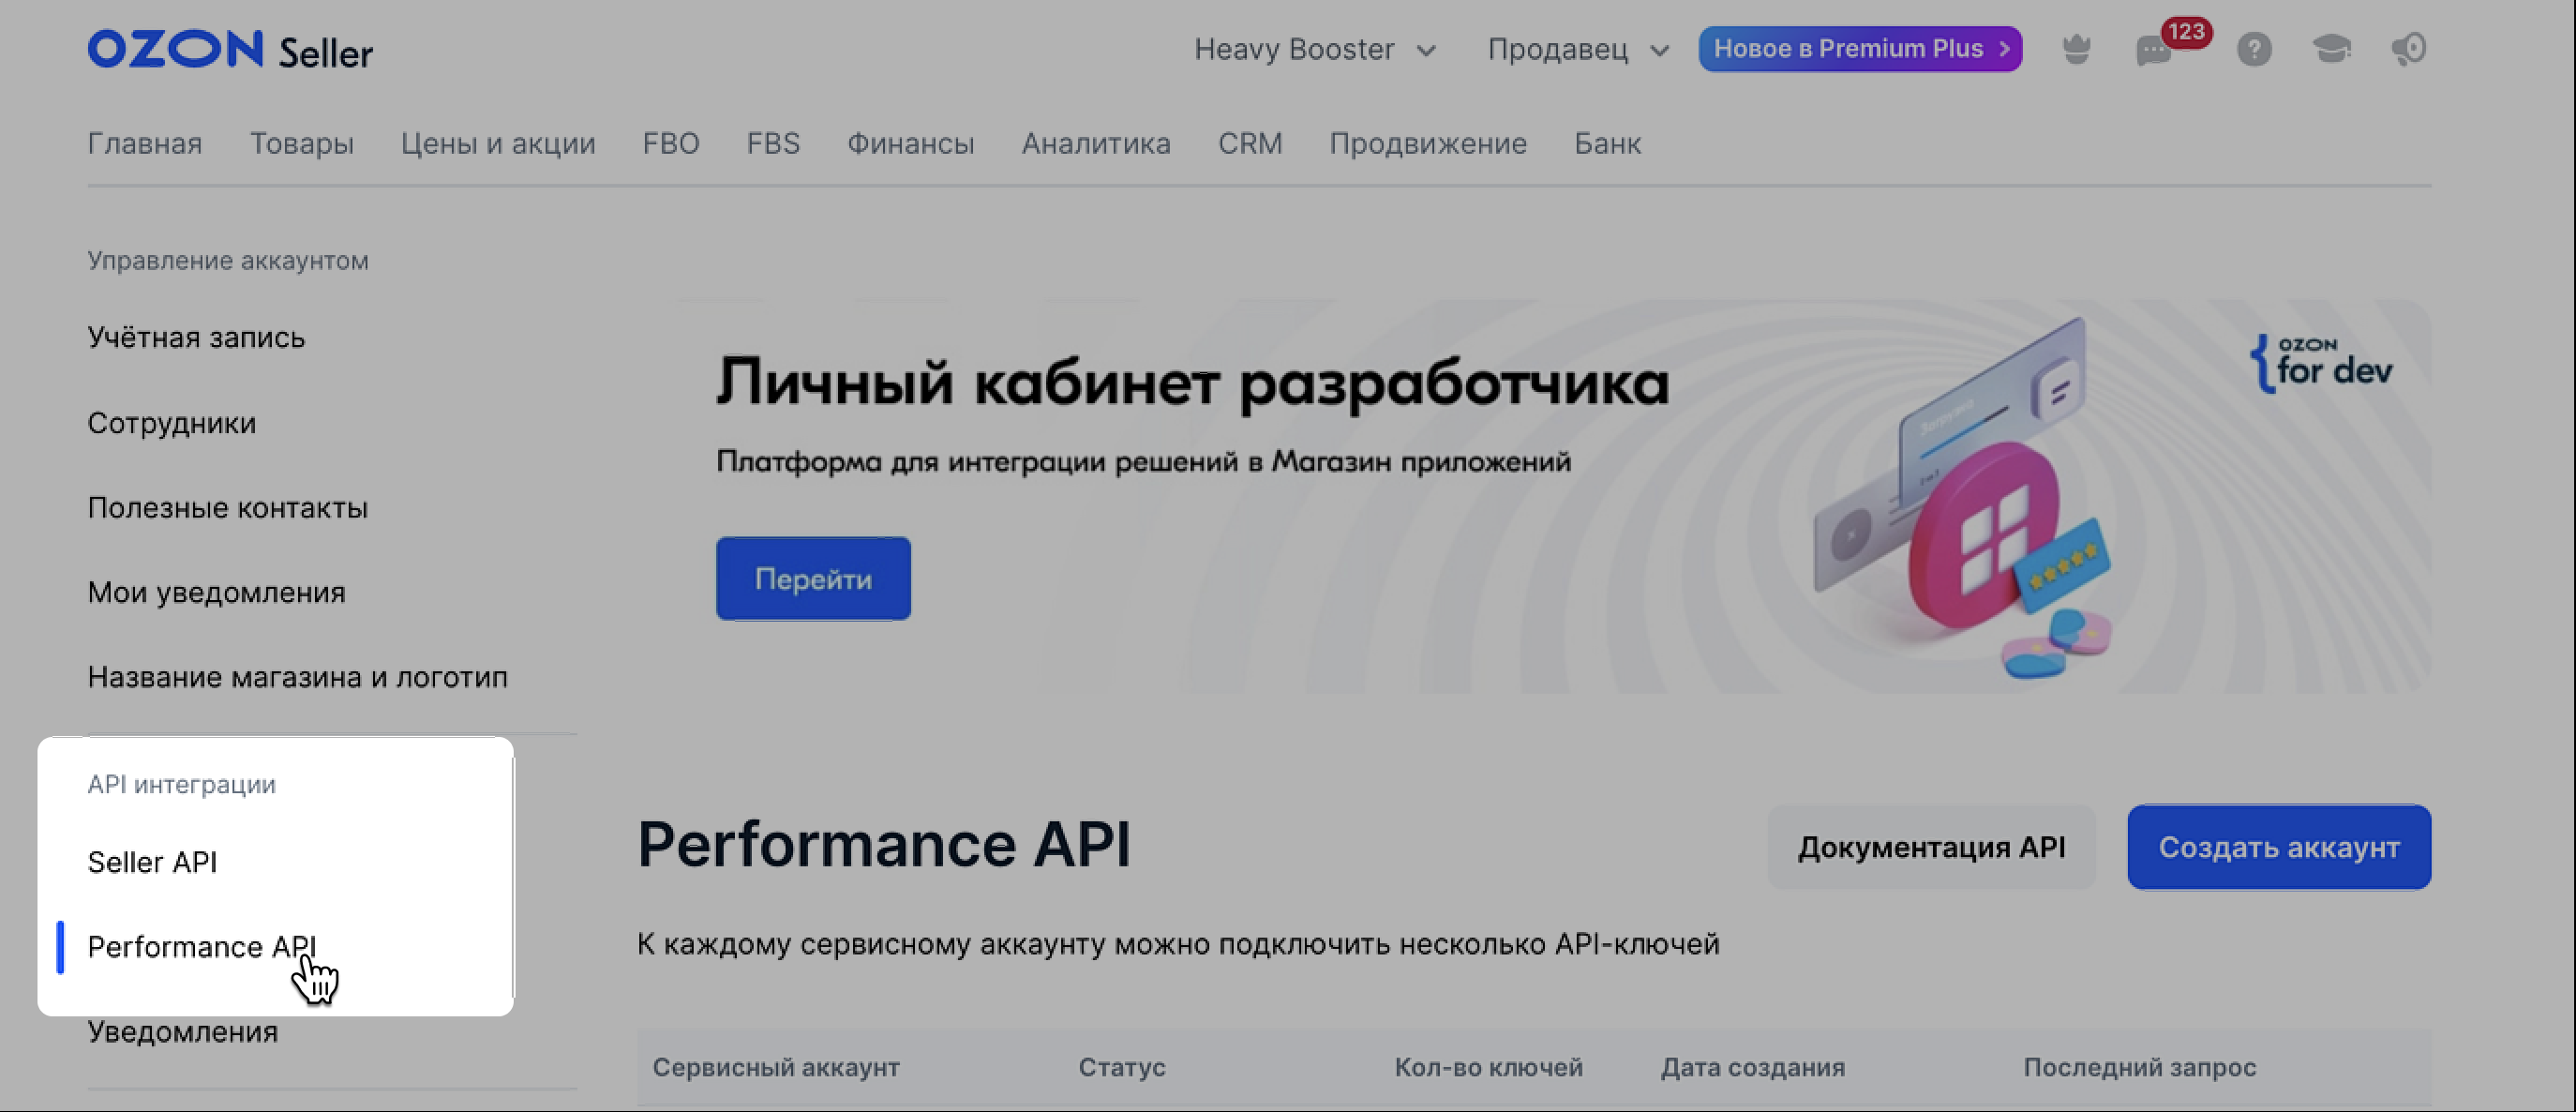Screen dimensions: 2576x1112
Task: Click the Кол-во ключей column header
Action: [x=1489, y=1068]
